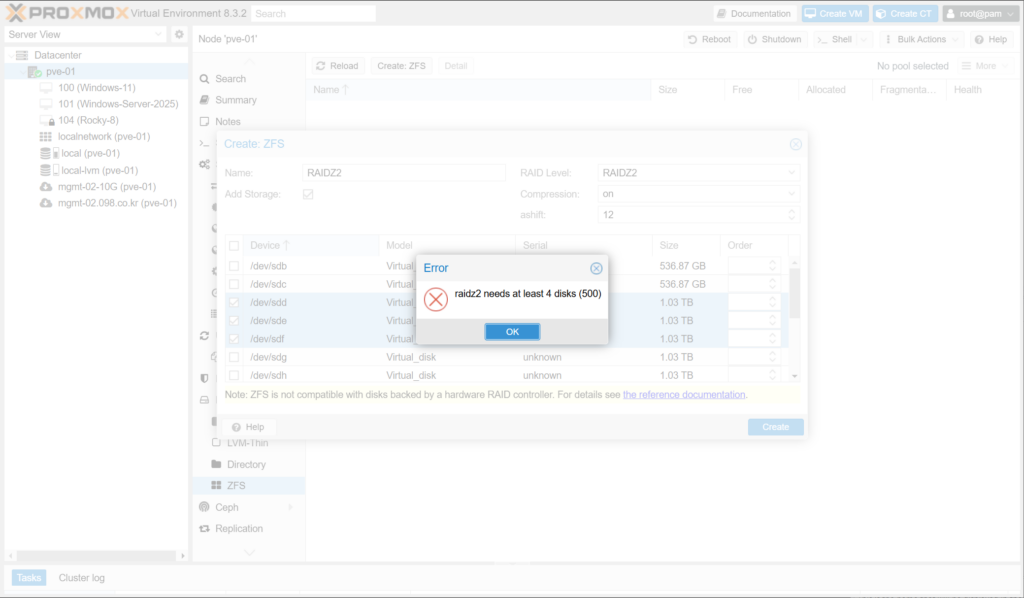
Task: Open the RAID Level dropdown
Action: point(698,173)
